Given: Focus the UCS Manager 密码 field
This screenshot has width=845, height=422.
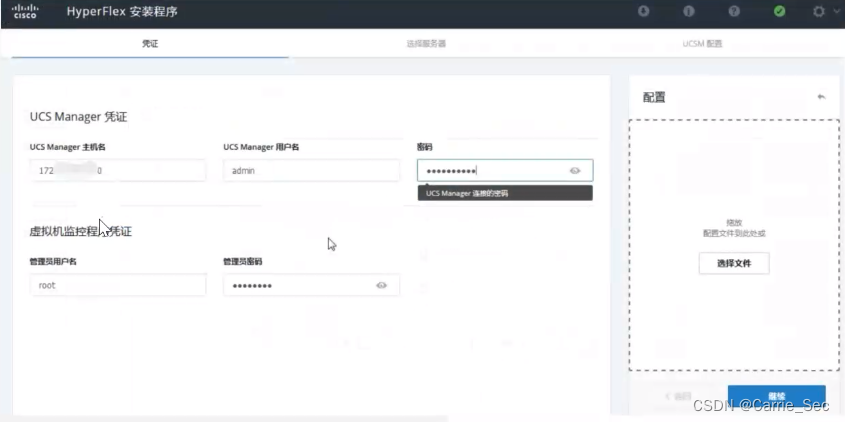Looking at the screenshot, I should (505, 170).
